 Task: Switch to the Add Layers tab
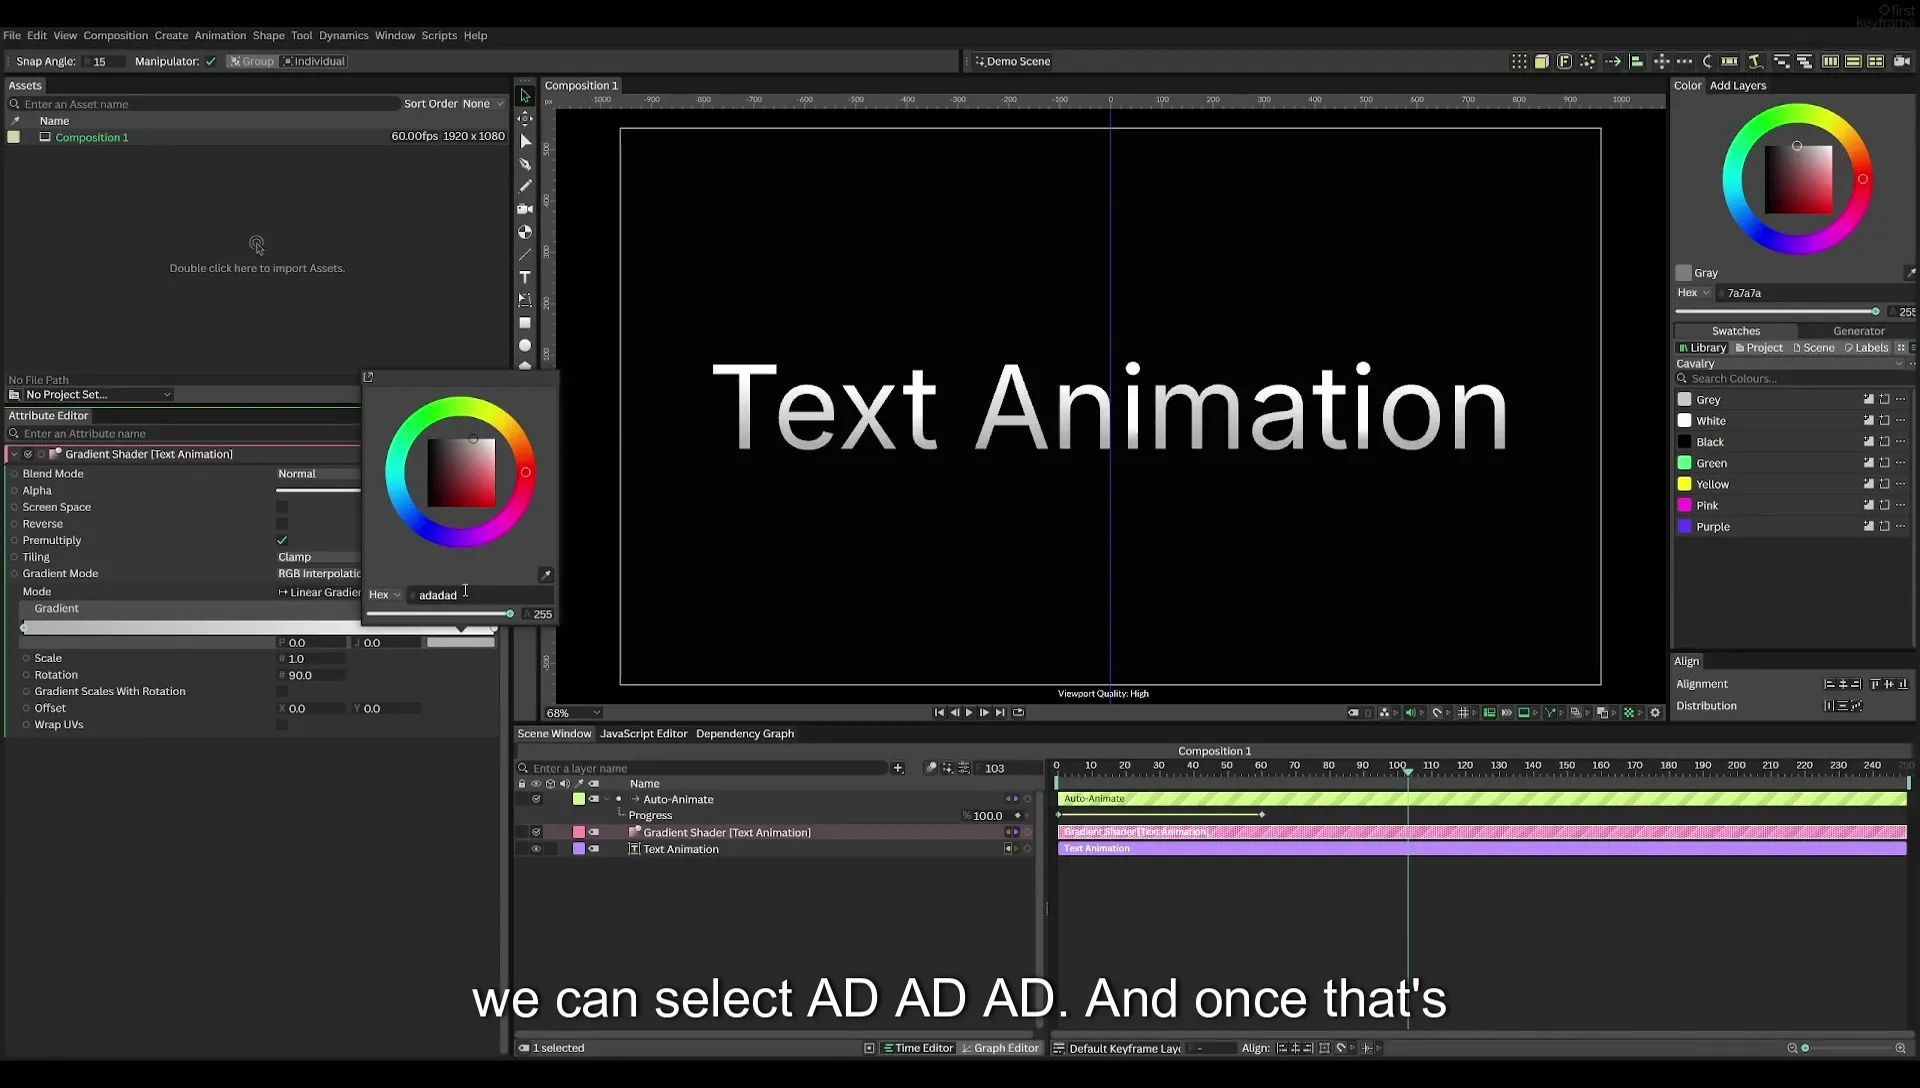tap(1738, 85)
